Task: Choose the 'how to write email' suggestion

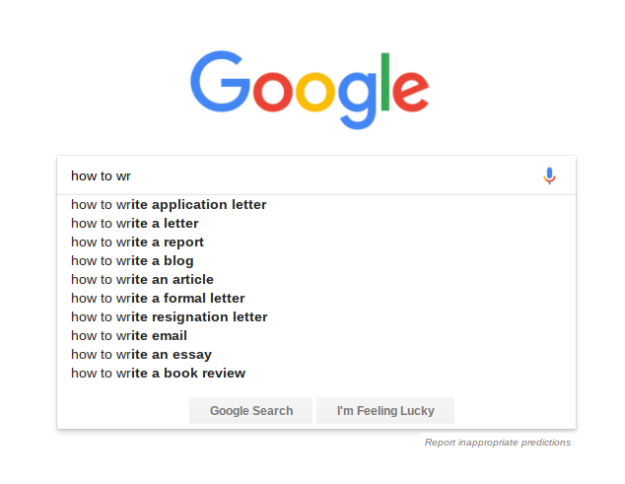Action: (x=129, y=336)
